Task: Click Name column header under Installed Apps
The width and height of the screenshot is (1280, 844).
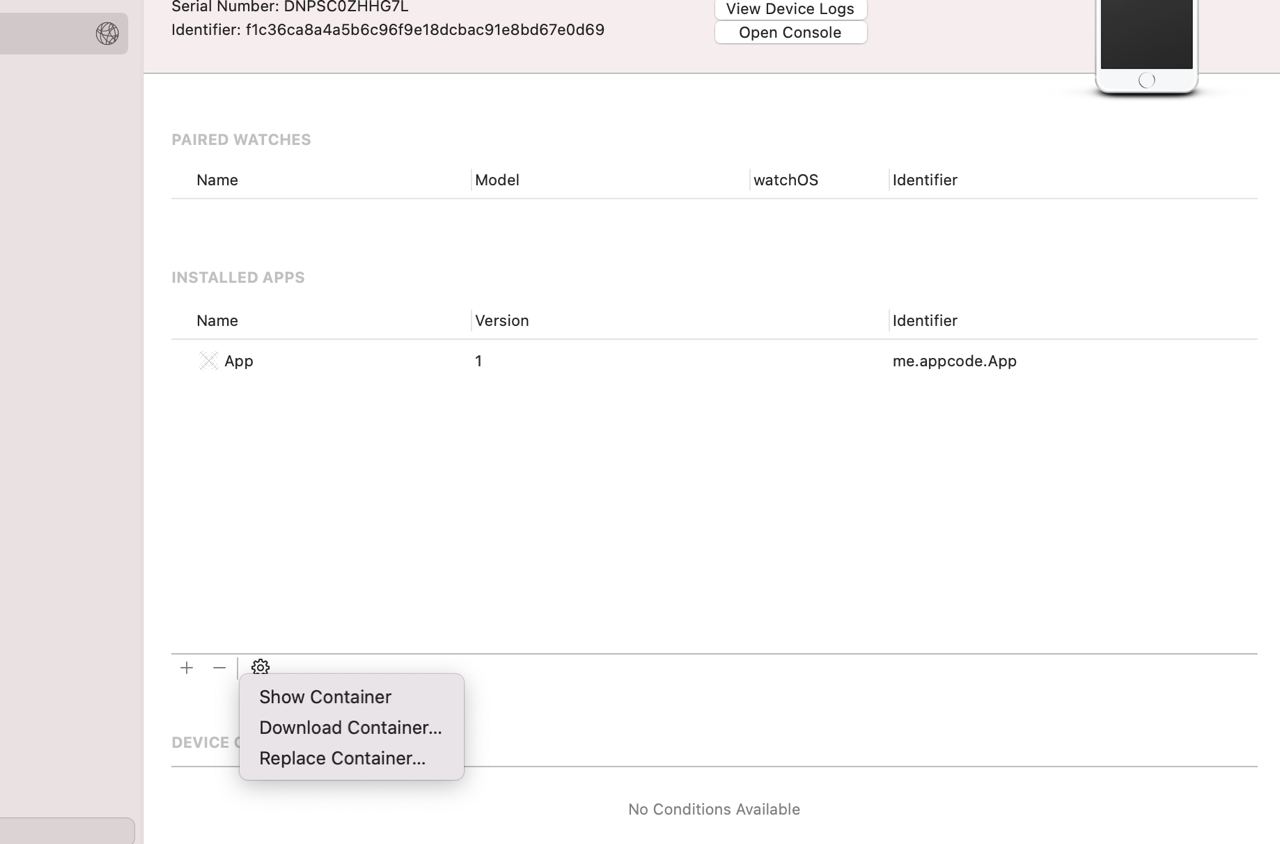Action: point(217,321)
